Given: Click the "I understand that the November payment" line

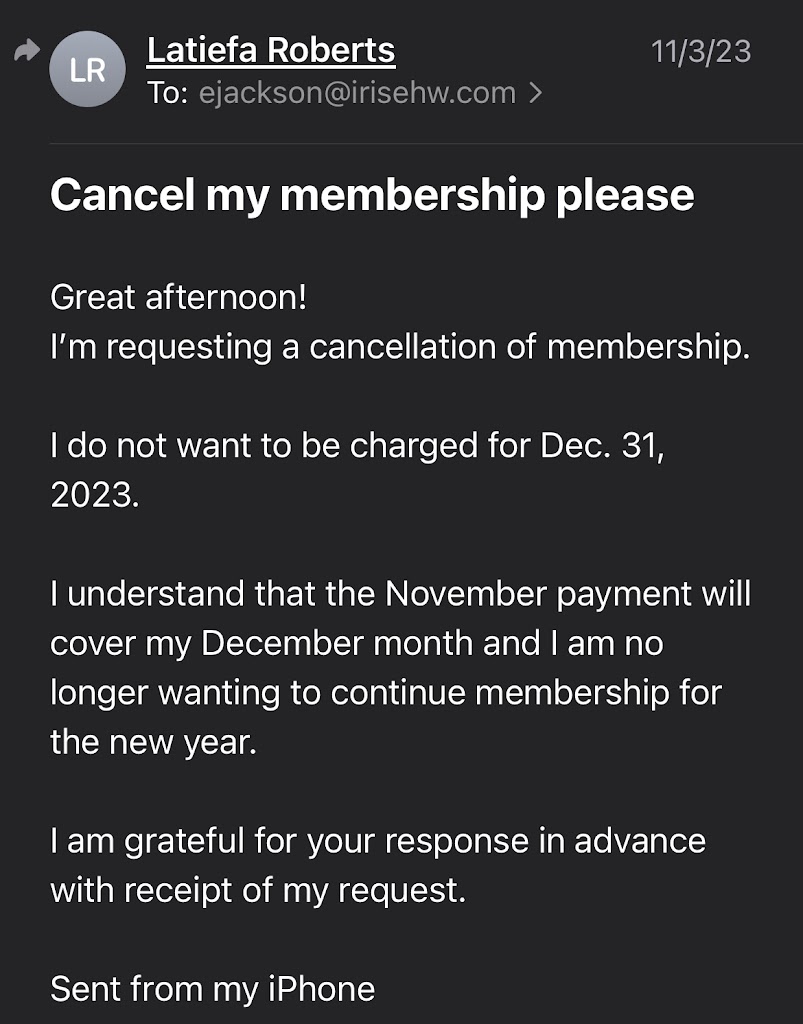Looking at the screenshot, I should pos(400,594).
